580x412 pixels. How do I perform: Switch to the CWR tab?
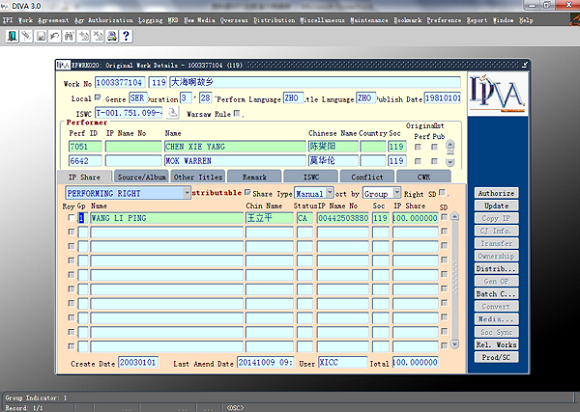tap(424, 177)
